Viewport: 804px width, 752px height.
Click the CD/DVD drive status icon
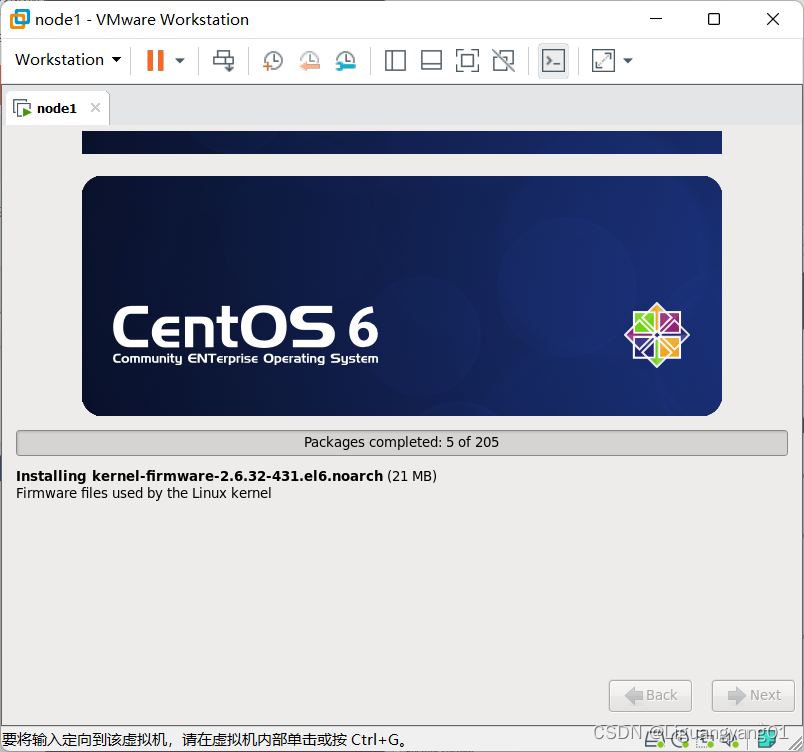680,739
